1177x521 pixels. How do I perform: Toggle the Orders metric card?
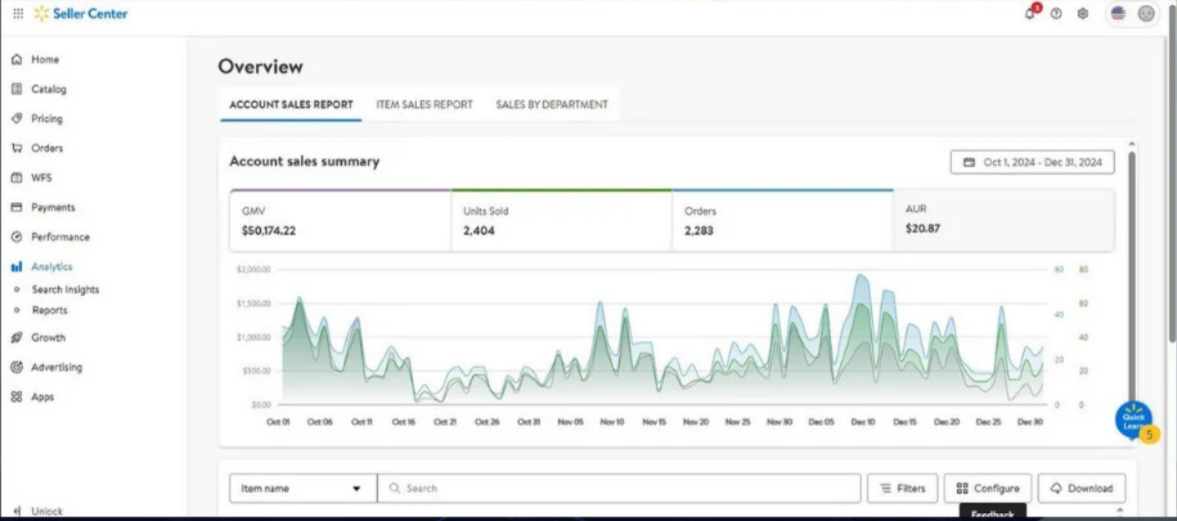[x=782, y=220]
